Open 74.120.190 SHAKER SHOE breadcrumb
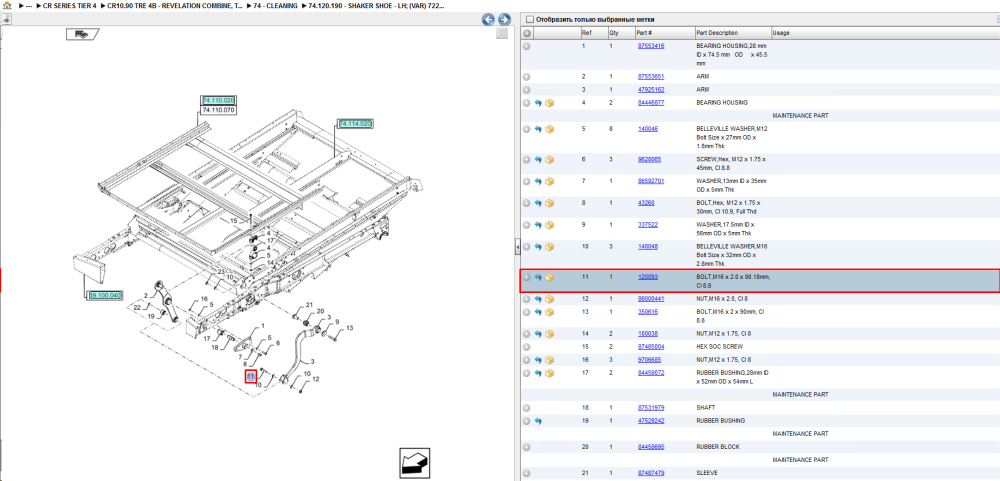This screenshot has height=481, width=1000. [376, 5]
